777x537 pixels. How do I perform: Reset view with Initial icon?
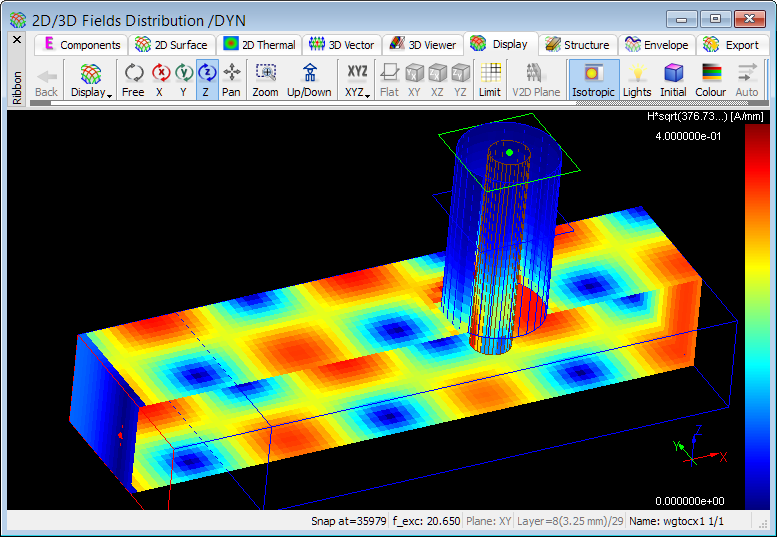coord(673,79)
